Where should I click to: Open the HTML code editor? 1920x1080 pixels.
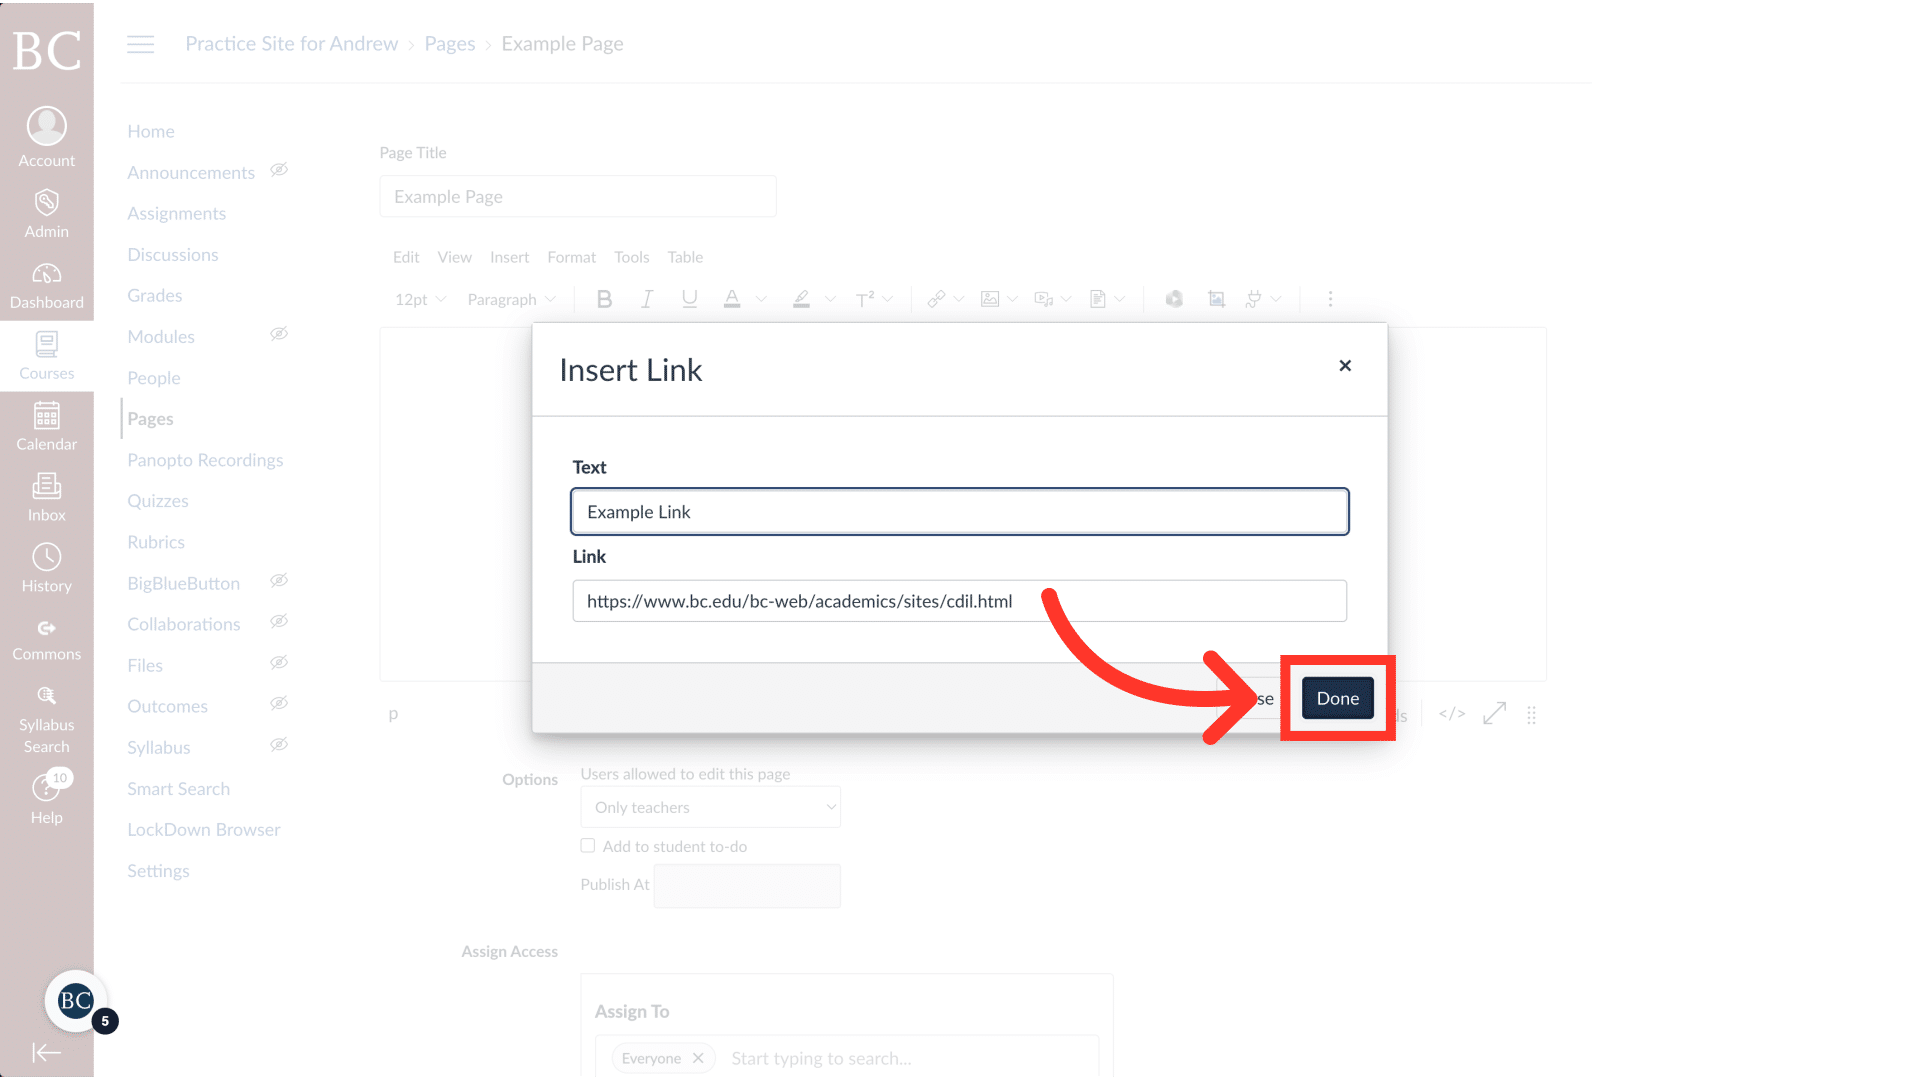click(1451, 714)
